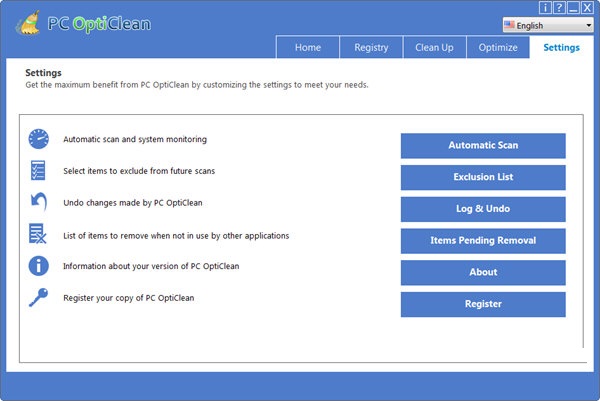Open the Exclusion List
Screen dimensions: 600x401
coord(483,177)
